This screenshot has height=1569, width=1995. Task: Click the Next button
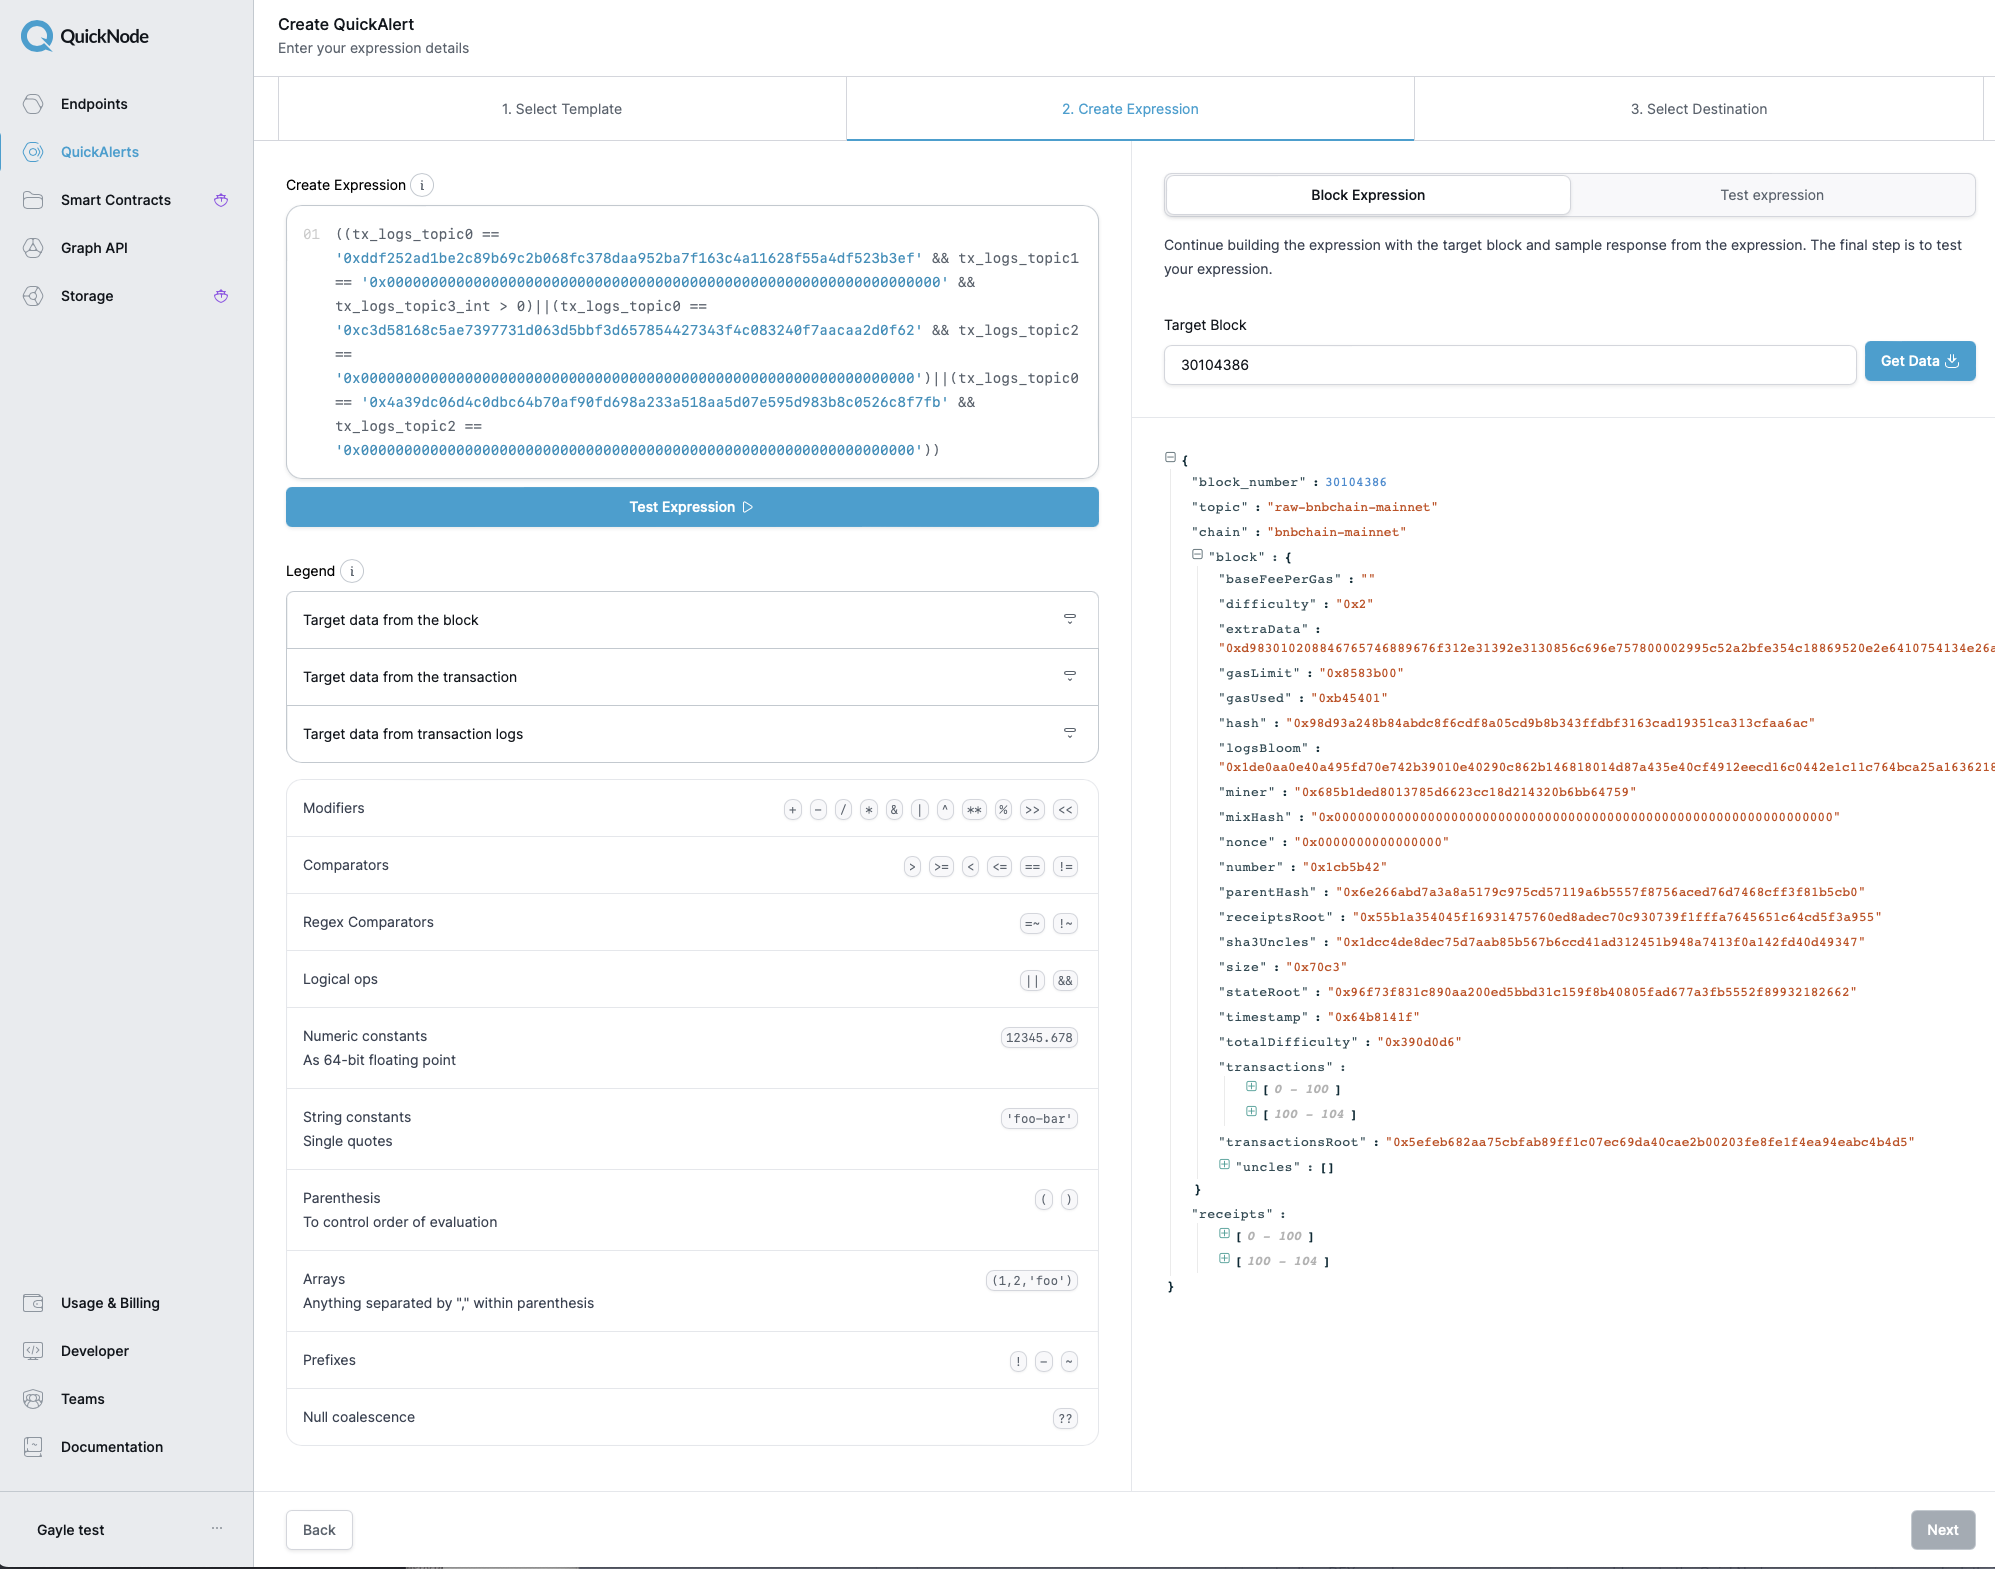(1943, 1530)
